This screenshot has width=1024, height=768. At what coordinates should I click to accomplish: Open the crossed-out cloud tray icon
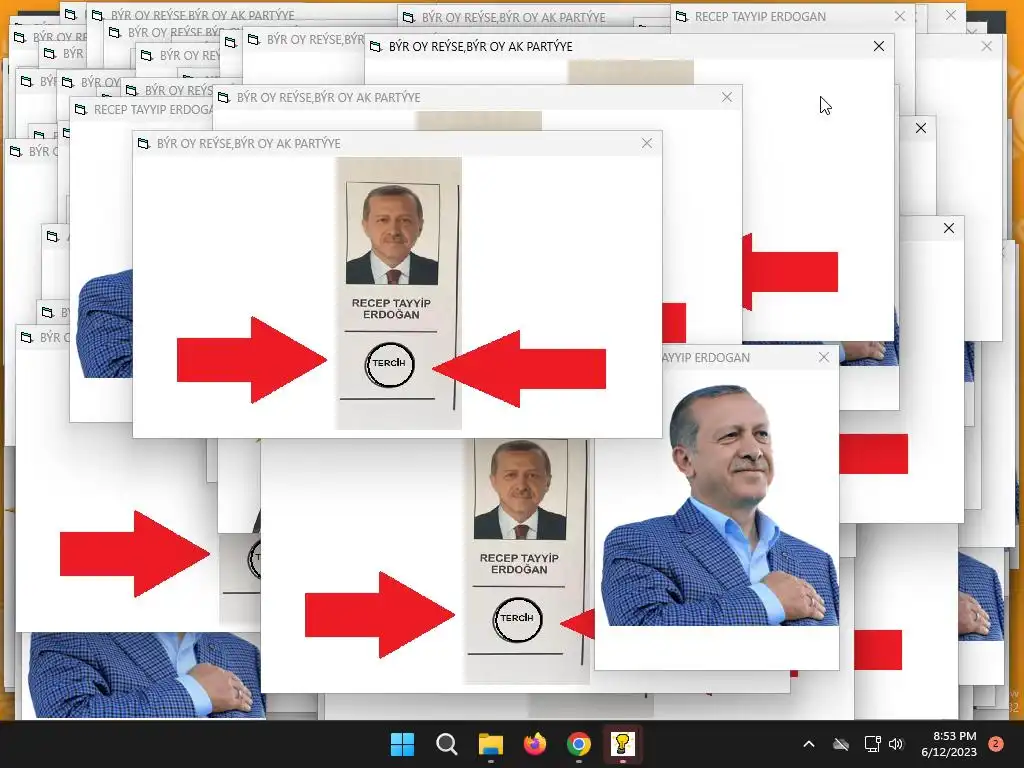click(x=841, y=744)
